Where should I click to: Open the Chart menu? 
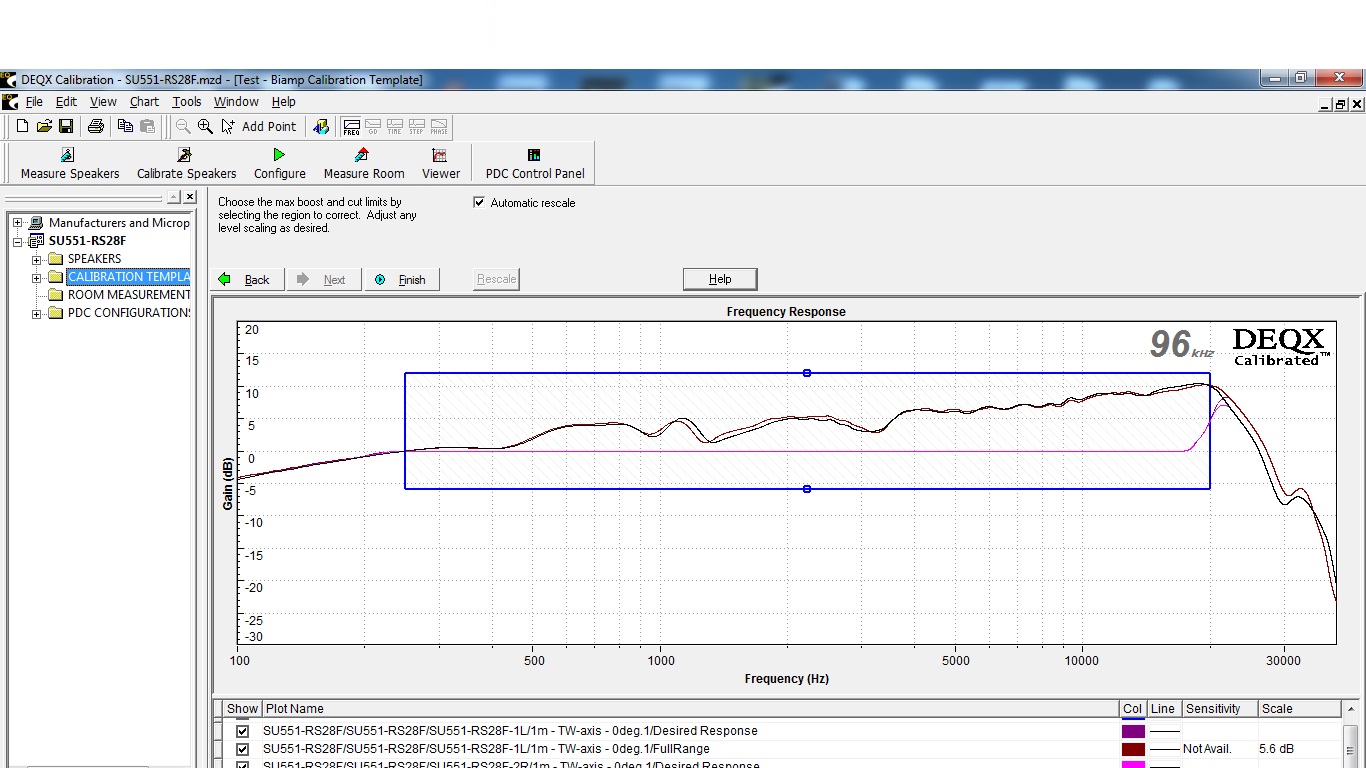coord(144,102)
